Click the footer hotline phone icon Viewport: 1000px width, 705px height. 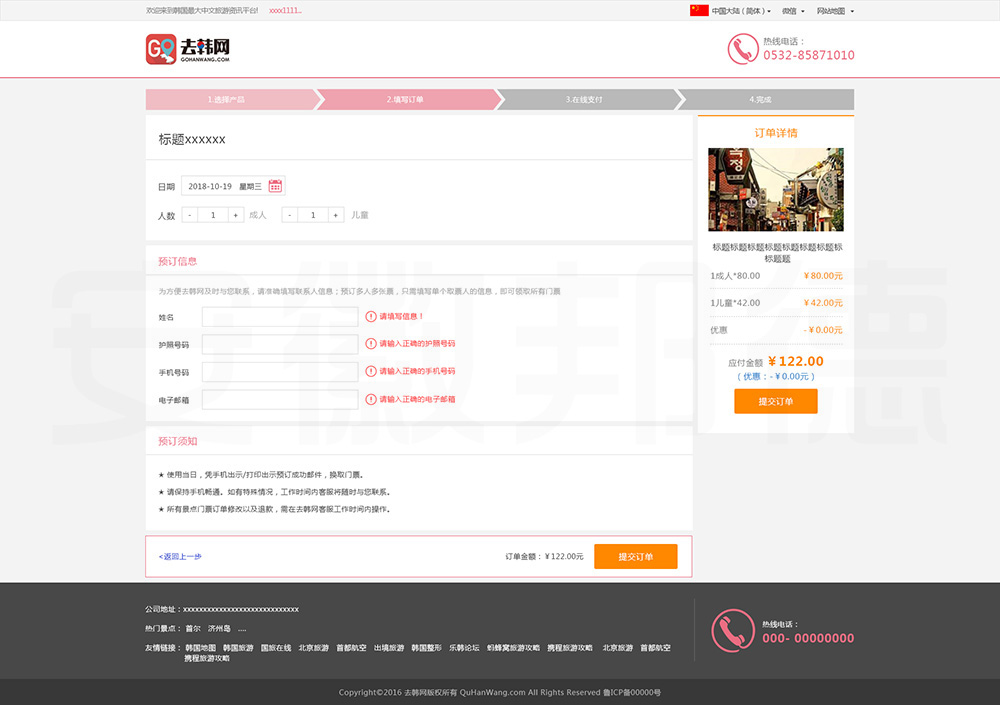tap(732, 630)
